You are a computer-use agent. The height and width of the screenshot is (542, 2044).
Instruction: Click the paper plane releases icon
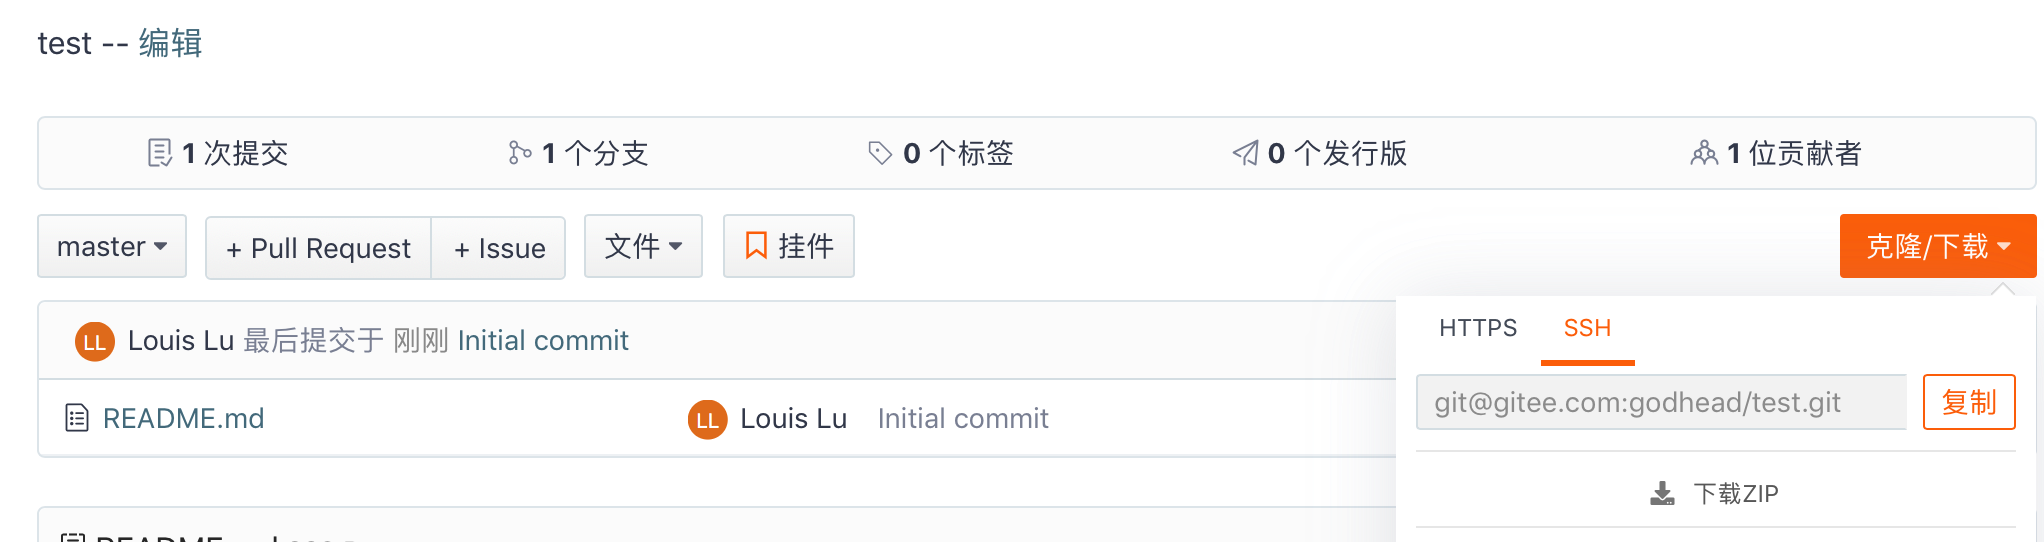(1245, 153)
